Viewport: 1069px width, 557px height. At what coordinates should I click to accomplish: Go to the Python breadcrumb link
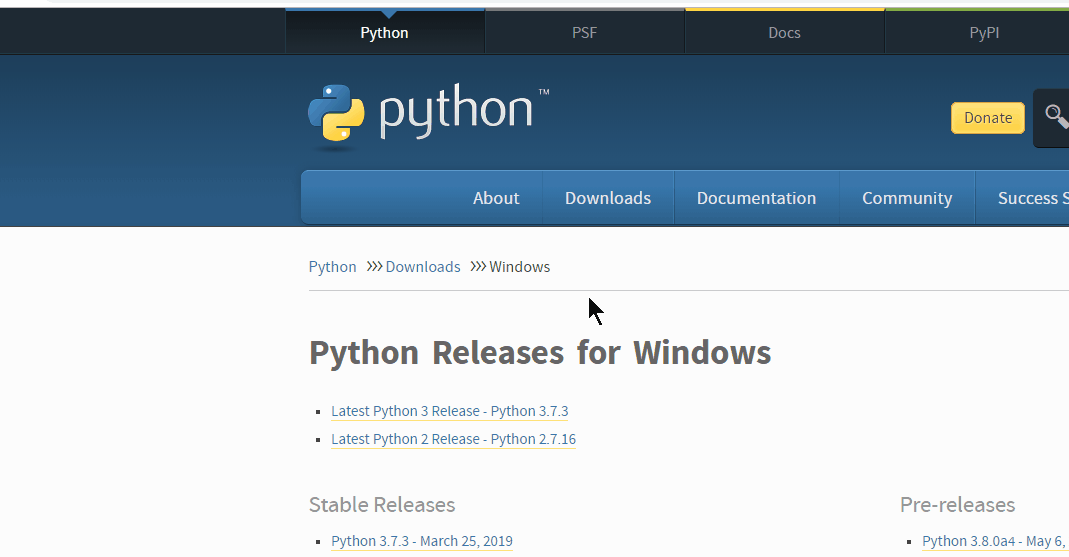[x=333, y=267]
